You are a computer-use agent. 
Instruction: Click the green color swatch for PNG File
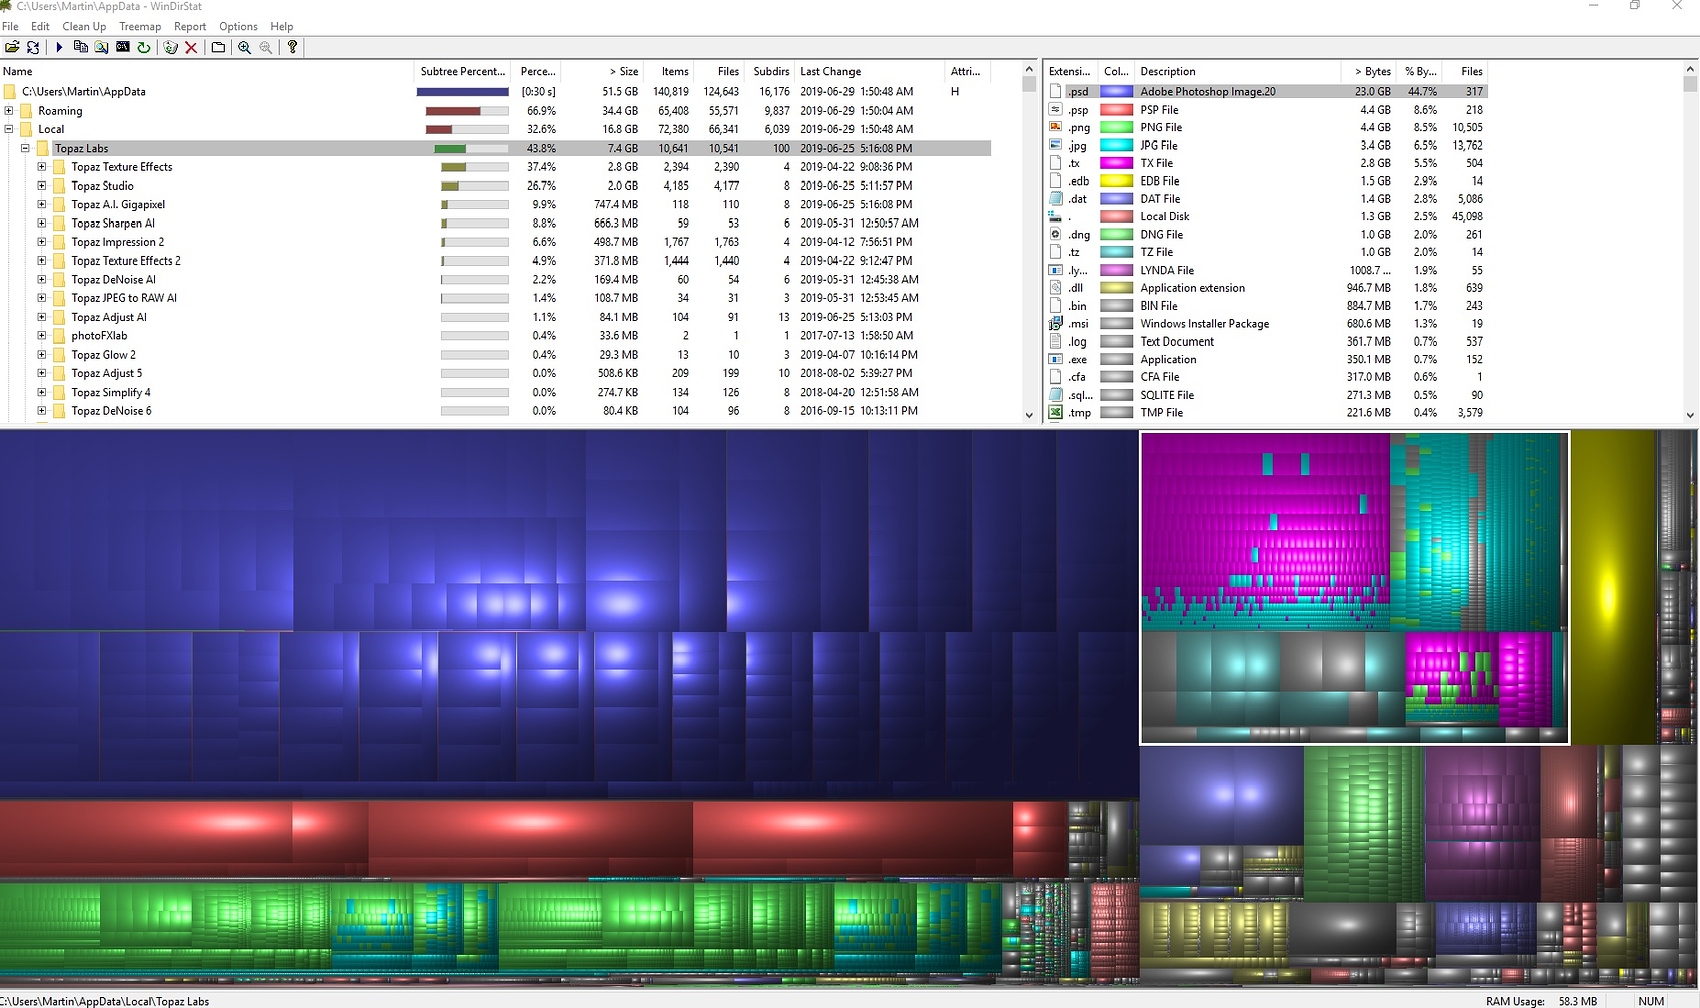[x=1115, y=127]
